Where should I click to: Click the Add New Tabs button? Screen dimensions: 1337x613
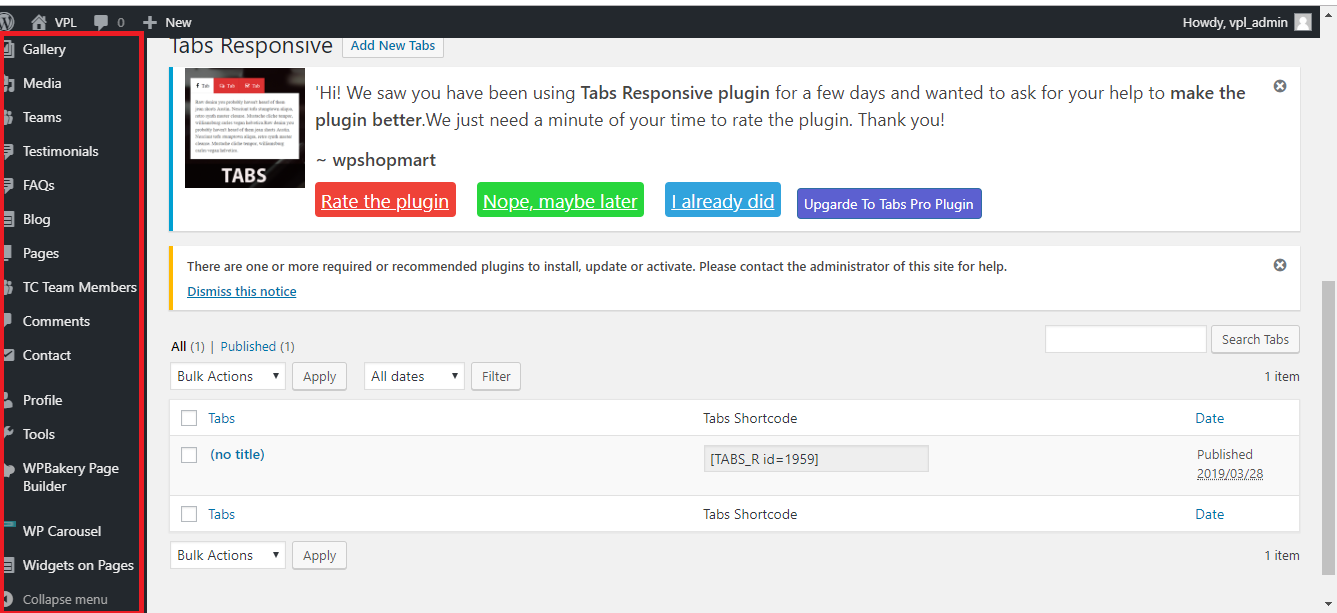392,45
